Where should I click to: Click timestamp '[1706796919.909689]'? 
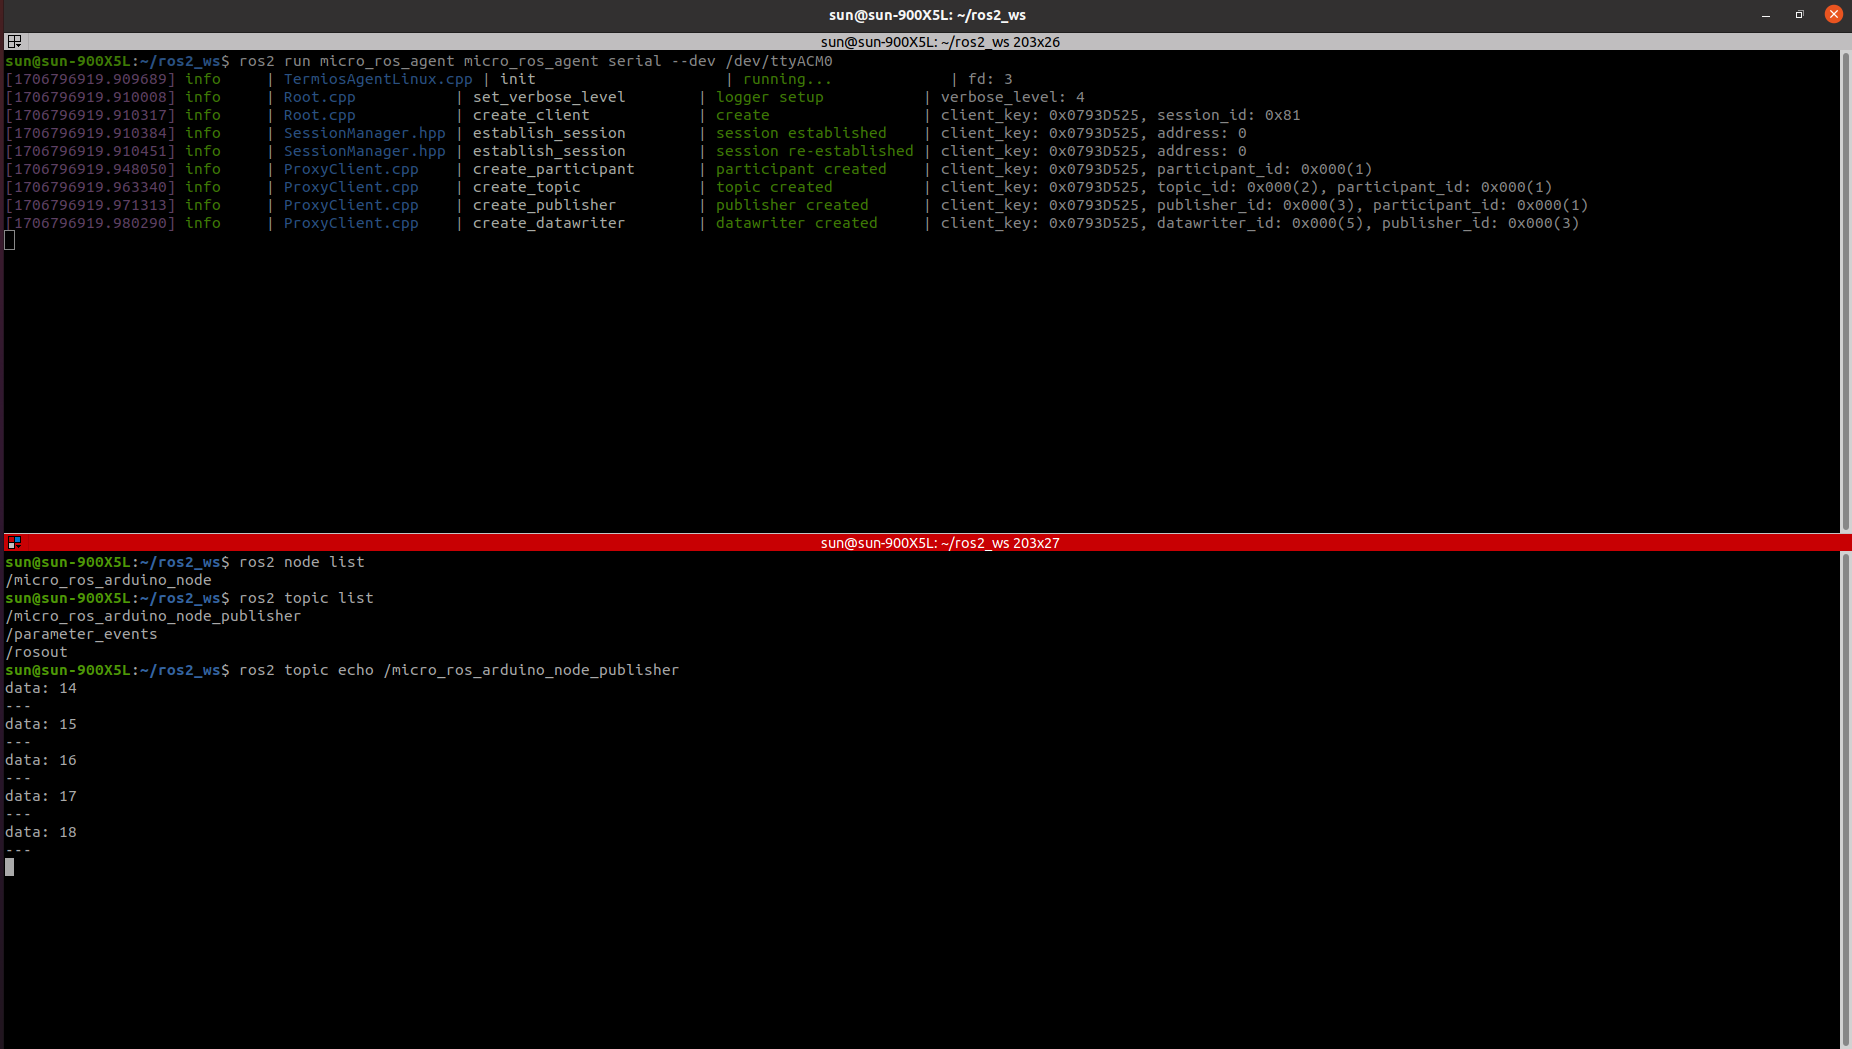point(90,79)
